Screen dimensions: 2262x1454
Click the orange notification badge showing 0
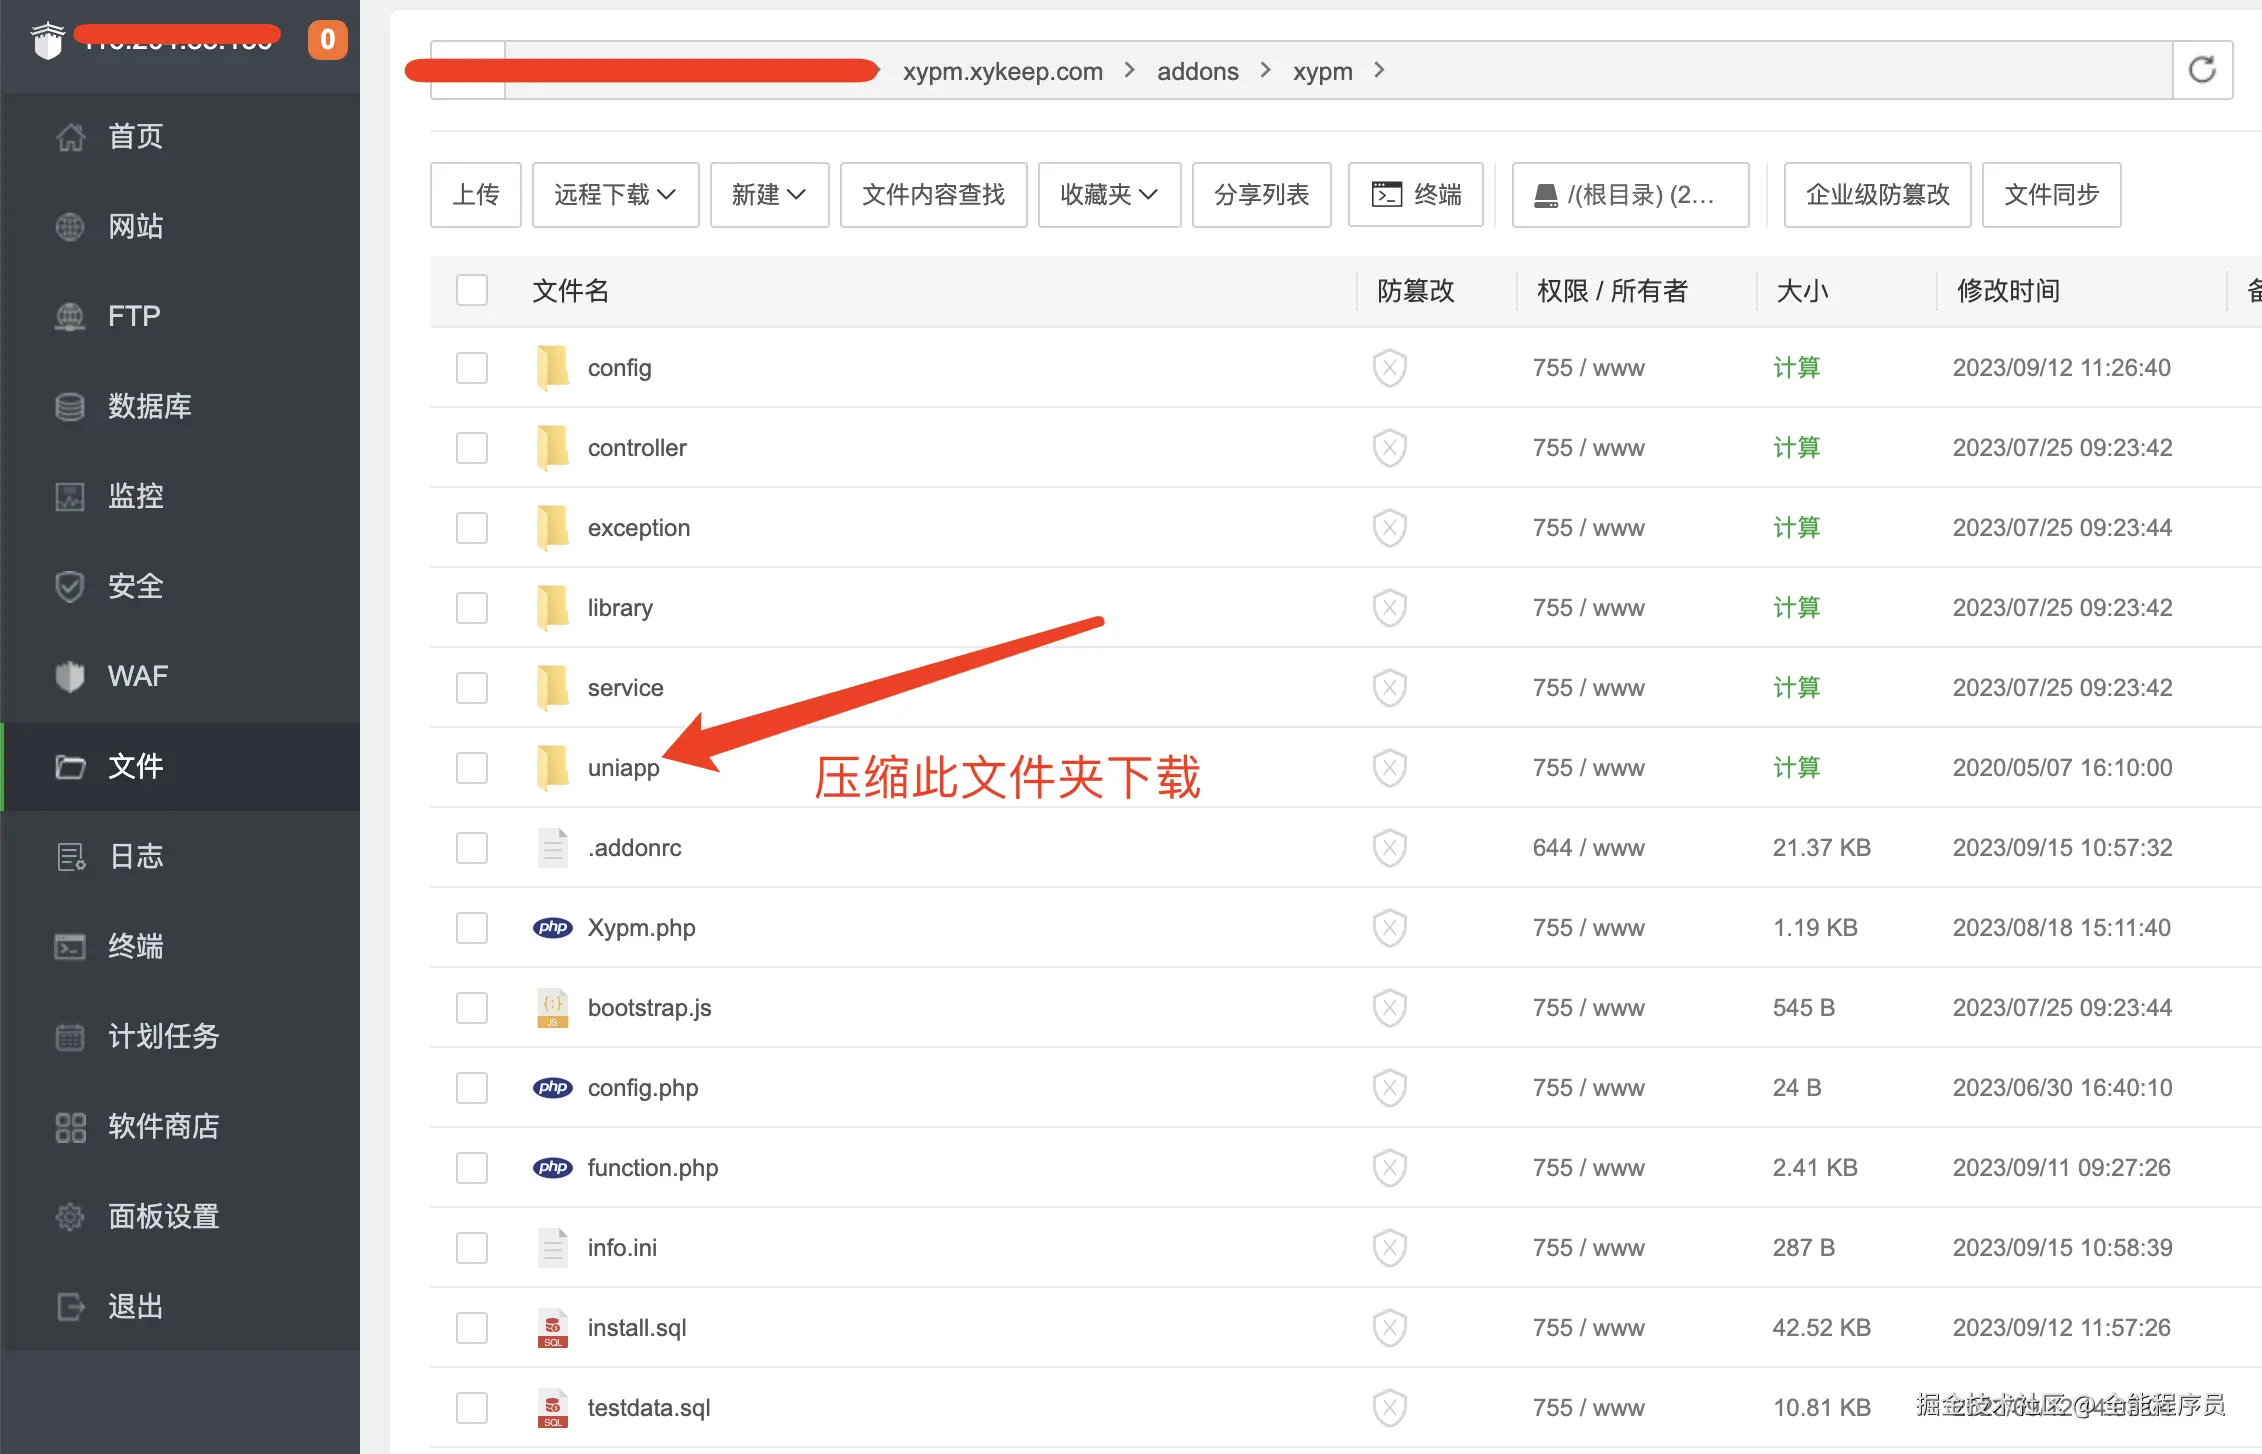click(327, 40)
